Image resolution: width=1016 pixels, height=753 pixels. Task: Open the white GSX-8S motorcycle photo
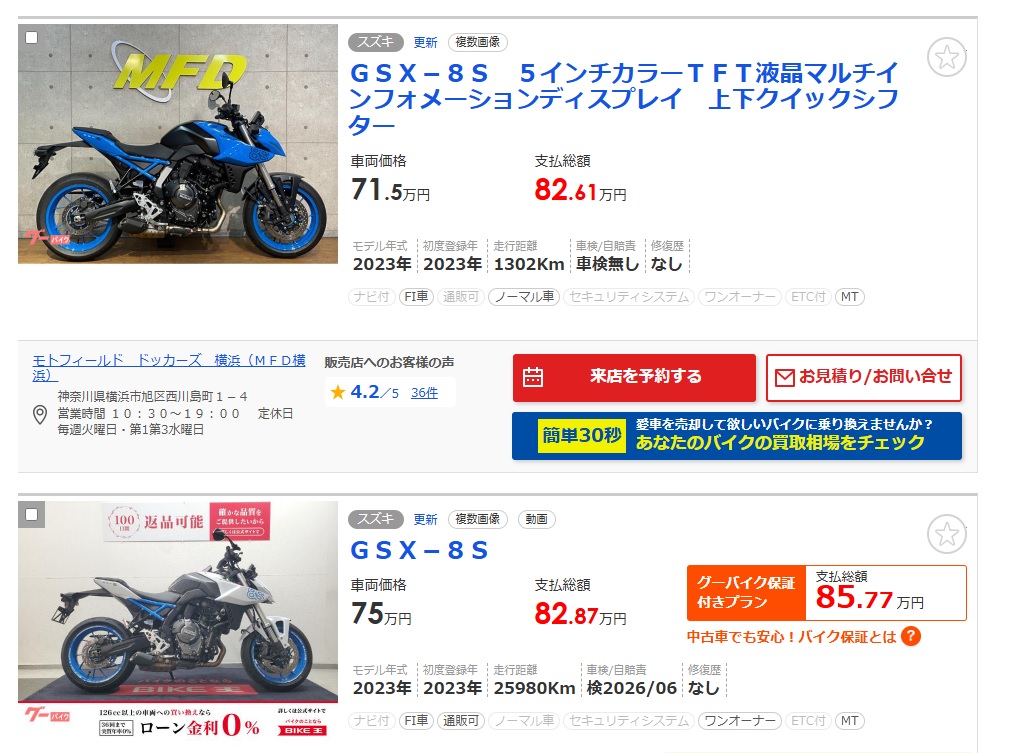point(178,620)
